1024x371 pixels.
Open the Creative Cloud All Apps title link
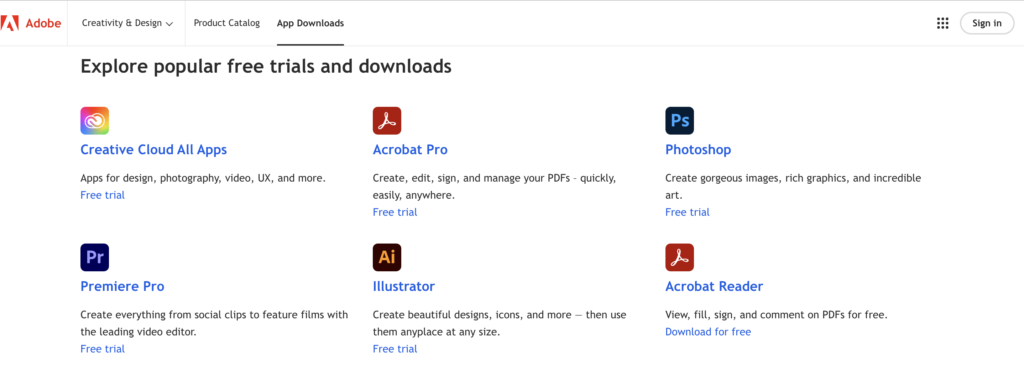[153, 150]
